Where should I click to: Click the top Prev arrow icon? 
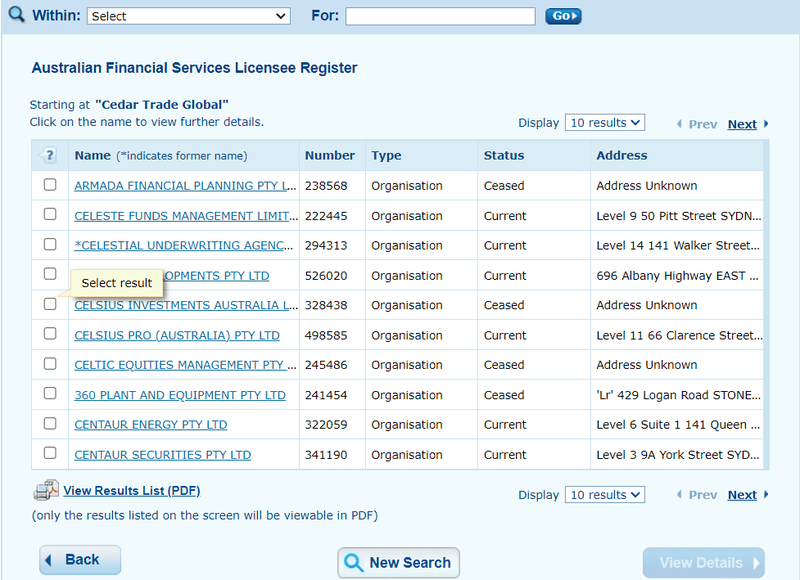[679, 124]
